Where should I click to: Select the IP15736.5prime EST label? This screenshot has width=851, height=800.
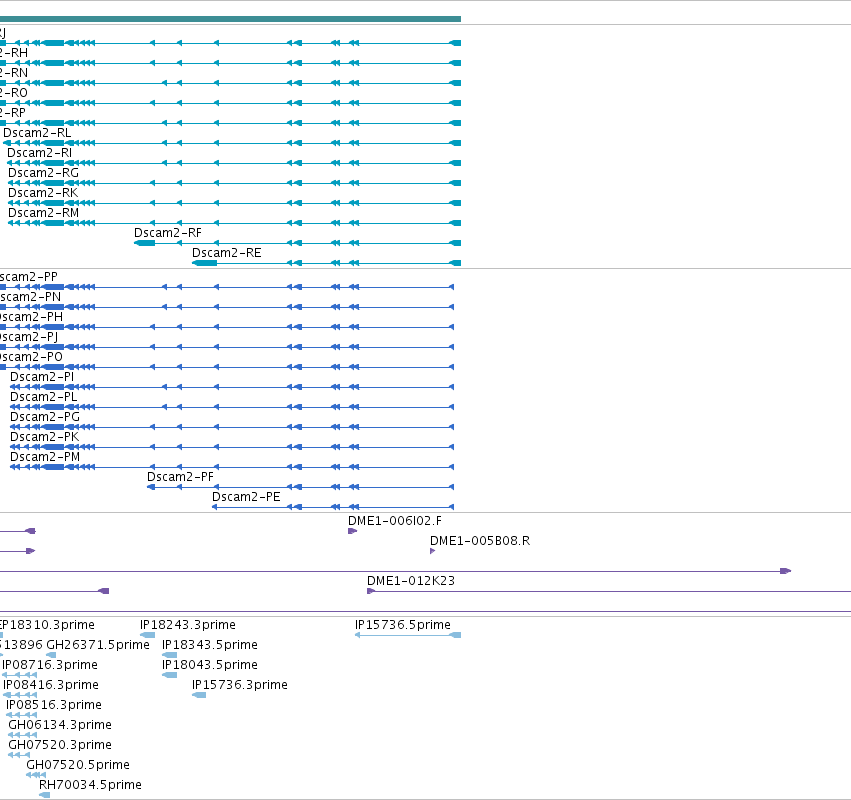coord(403,625)
